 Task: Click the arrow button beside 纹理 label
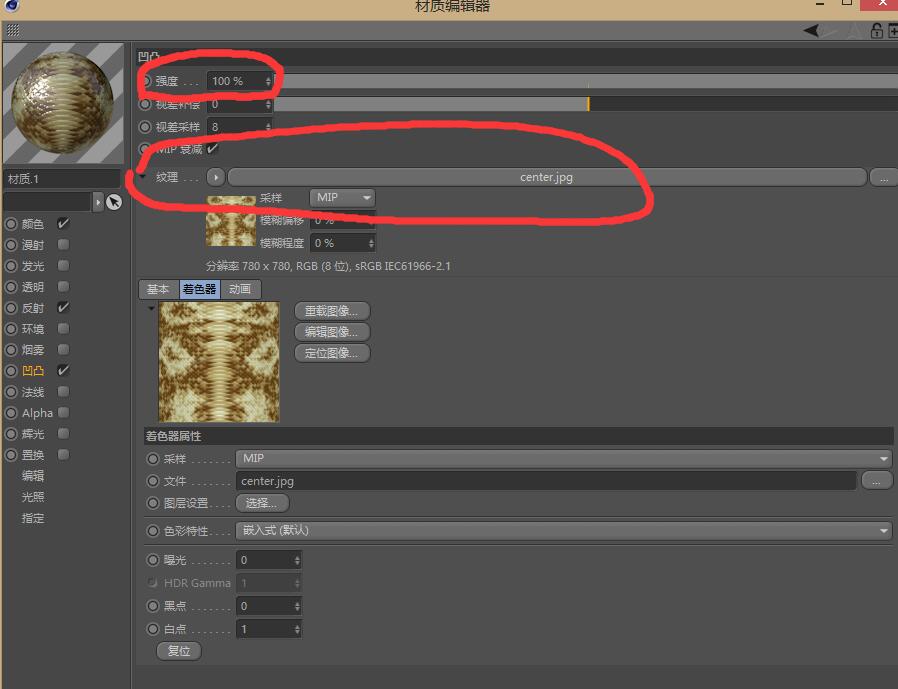[x=215, y=177]
